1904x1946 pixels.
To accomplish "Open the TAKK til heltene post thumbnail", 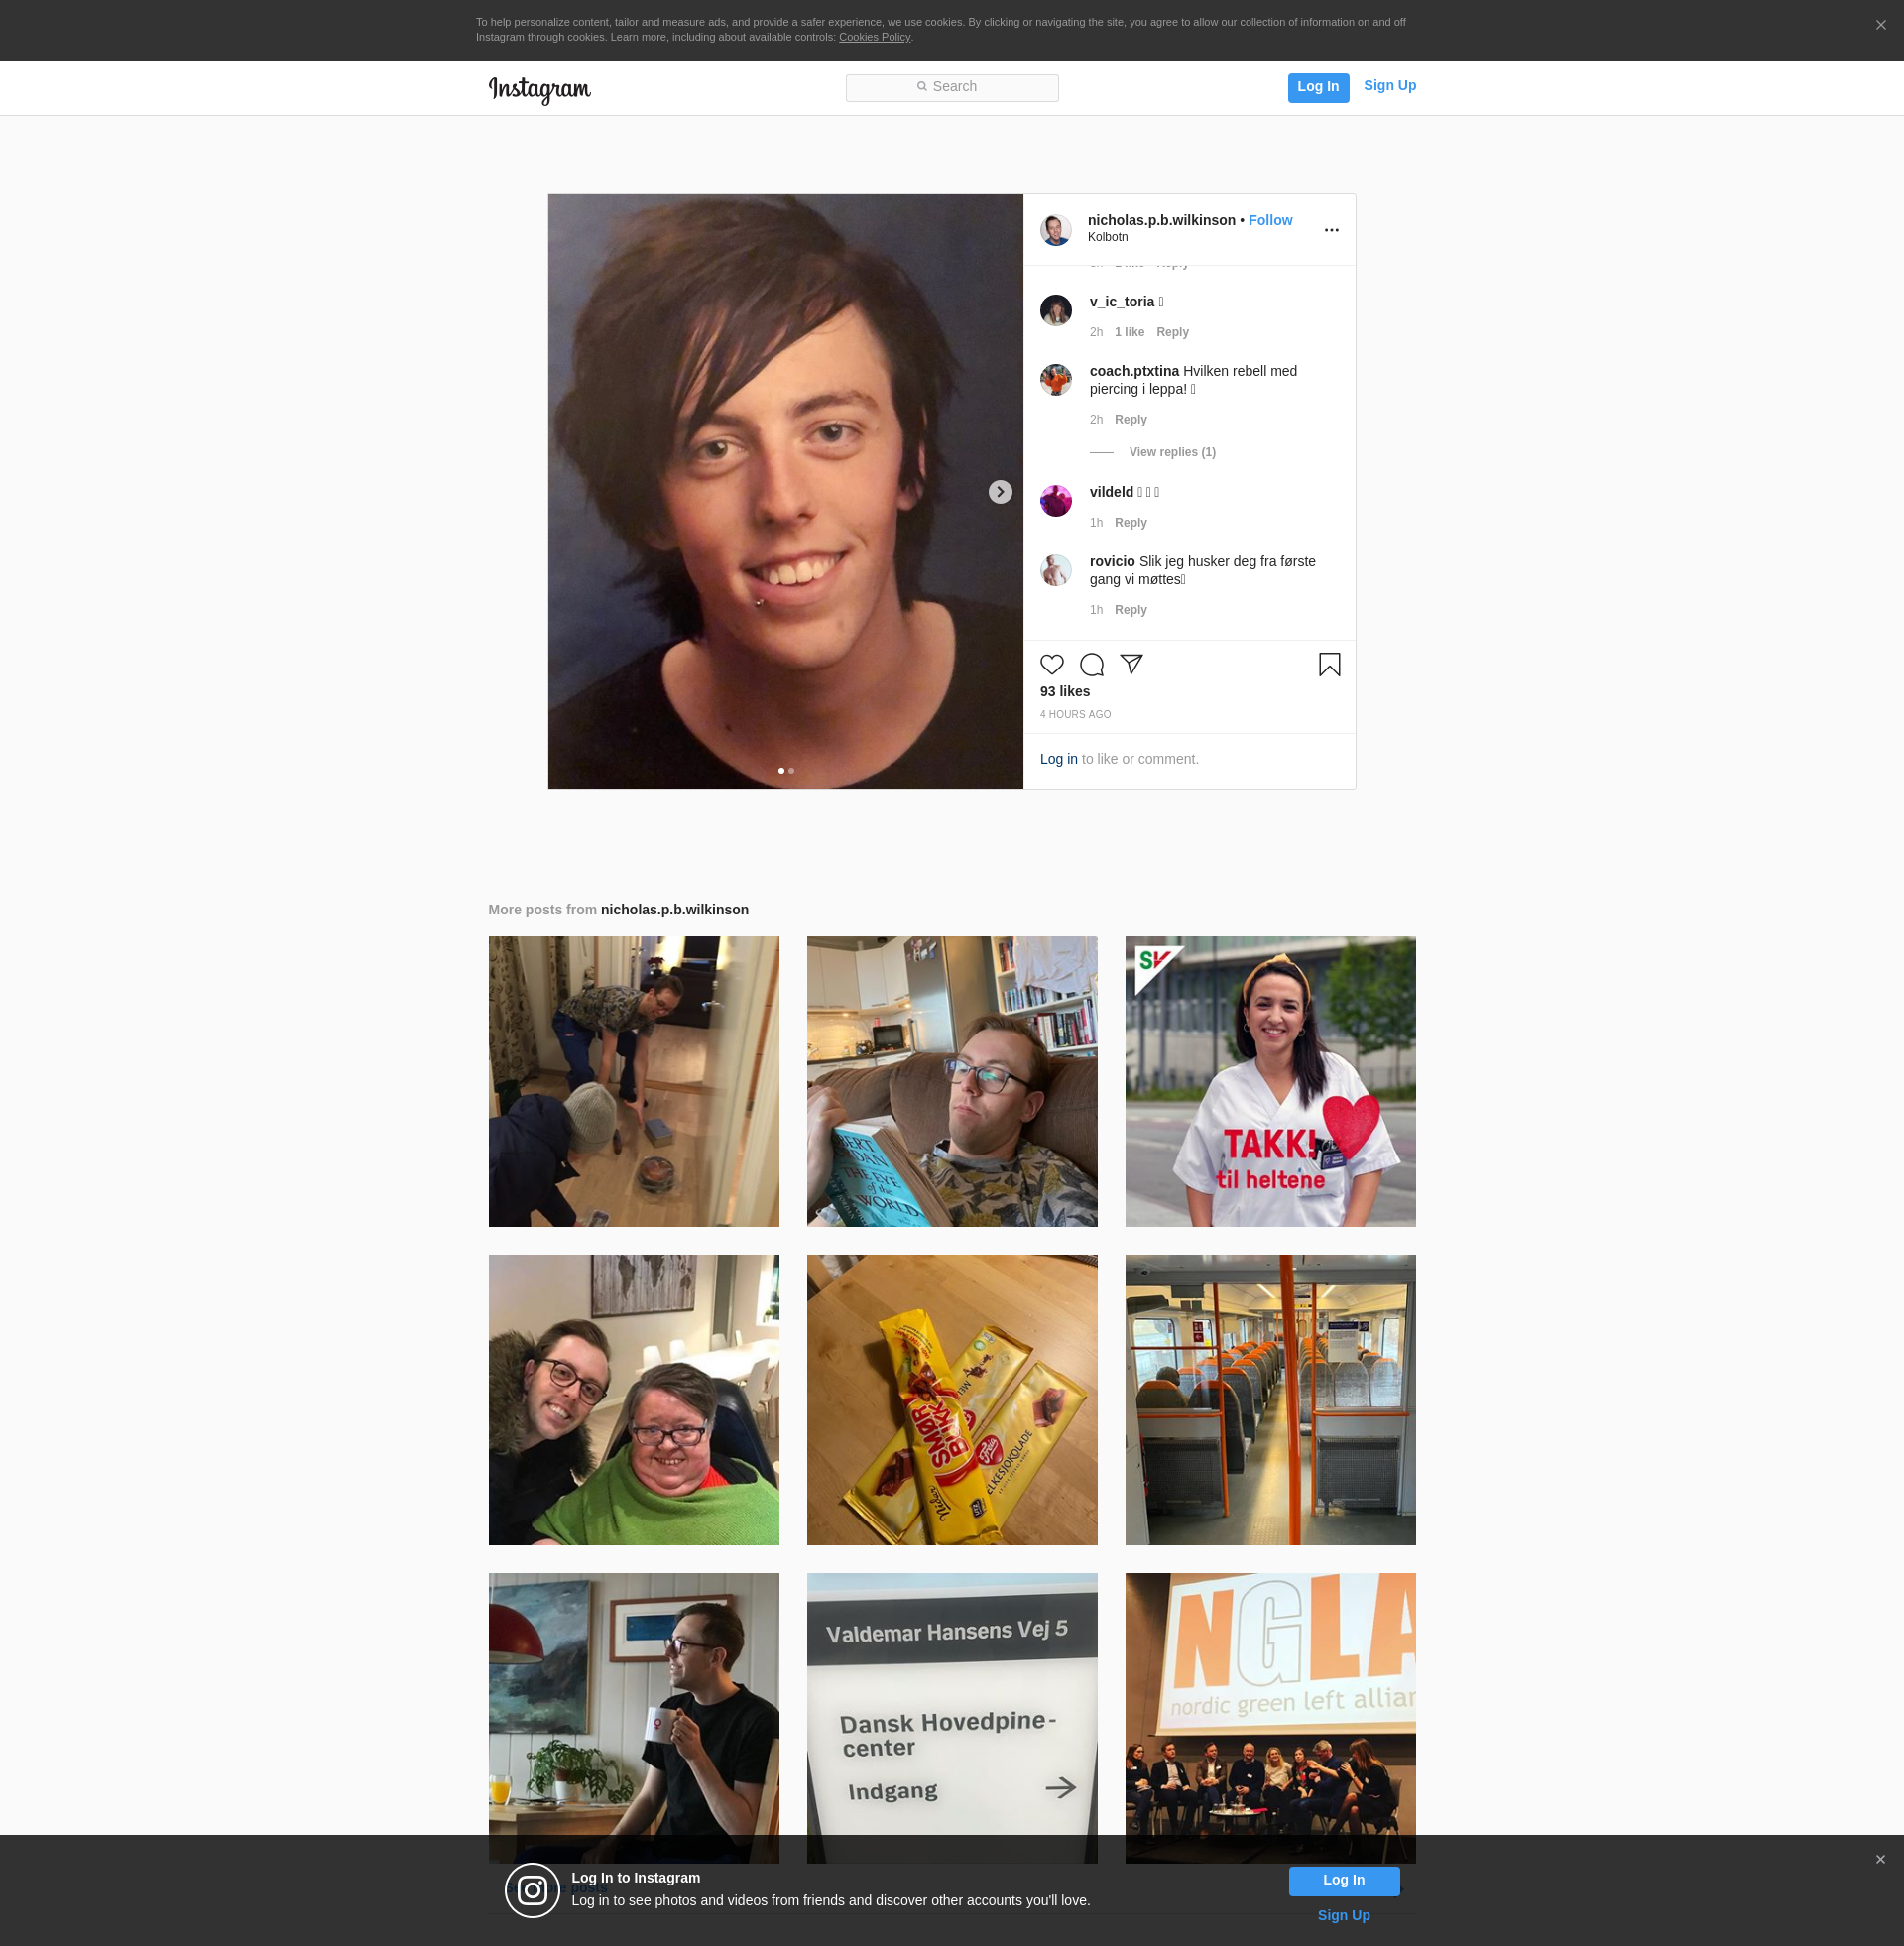I will click(x=1270, y=1081).
